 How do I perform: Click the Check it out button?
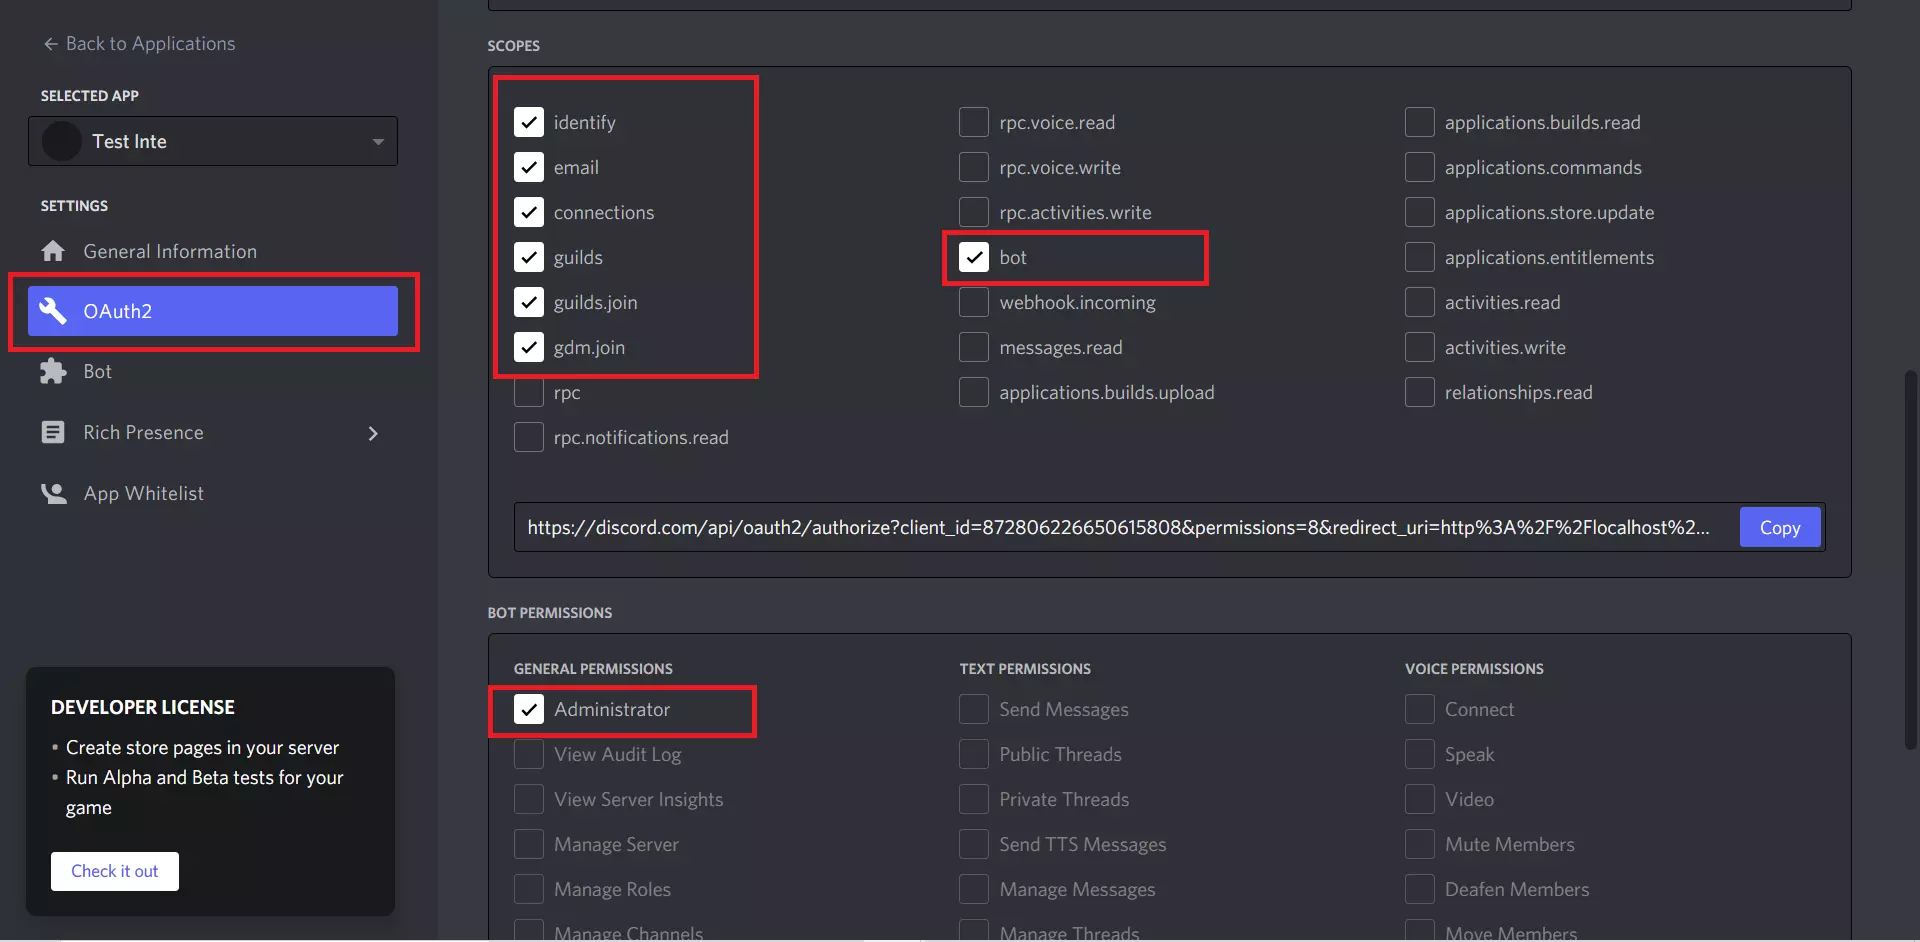click(x=115, y=871)
